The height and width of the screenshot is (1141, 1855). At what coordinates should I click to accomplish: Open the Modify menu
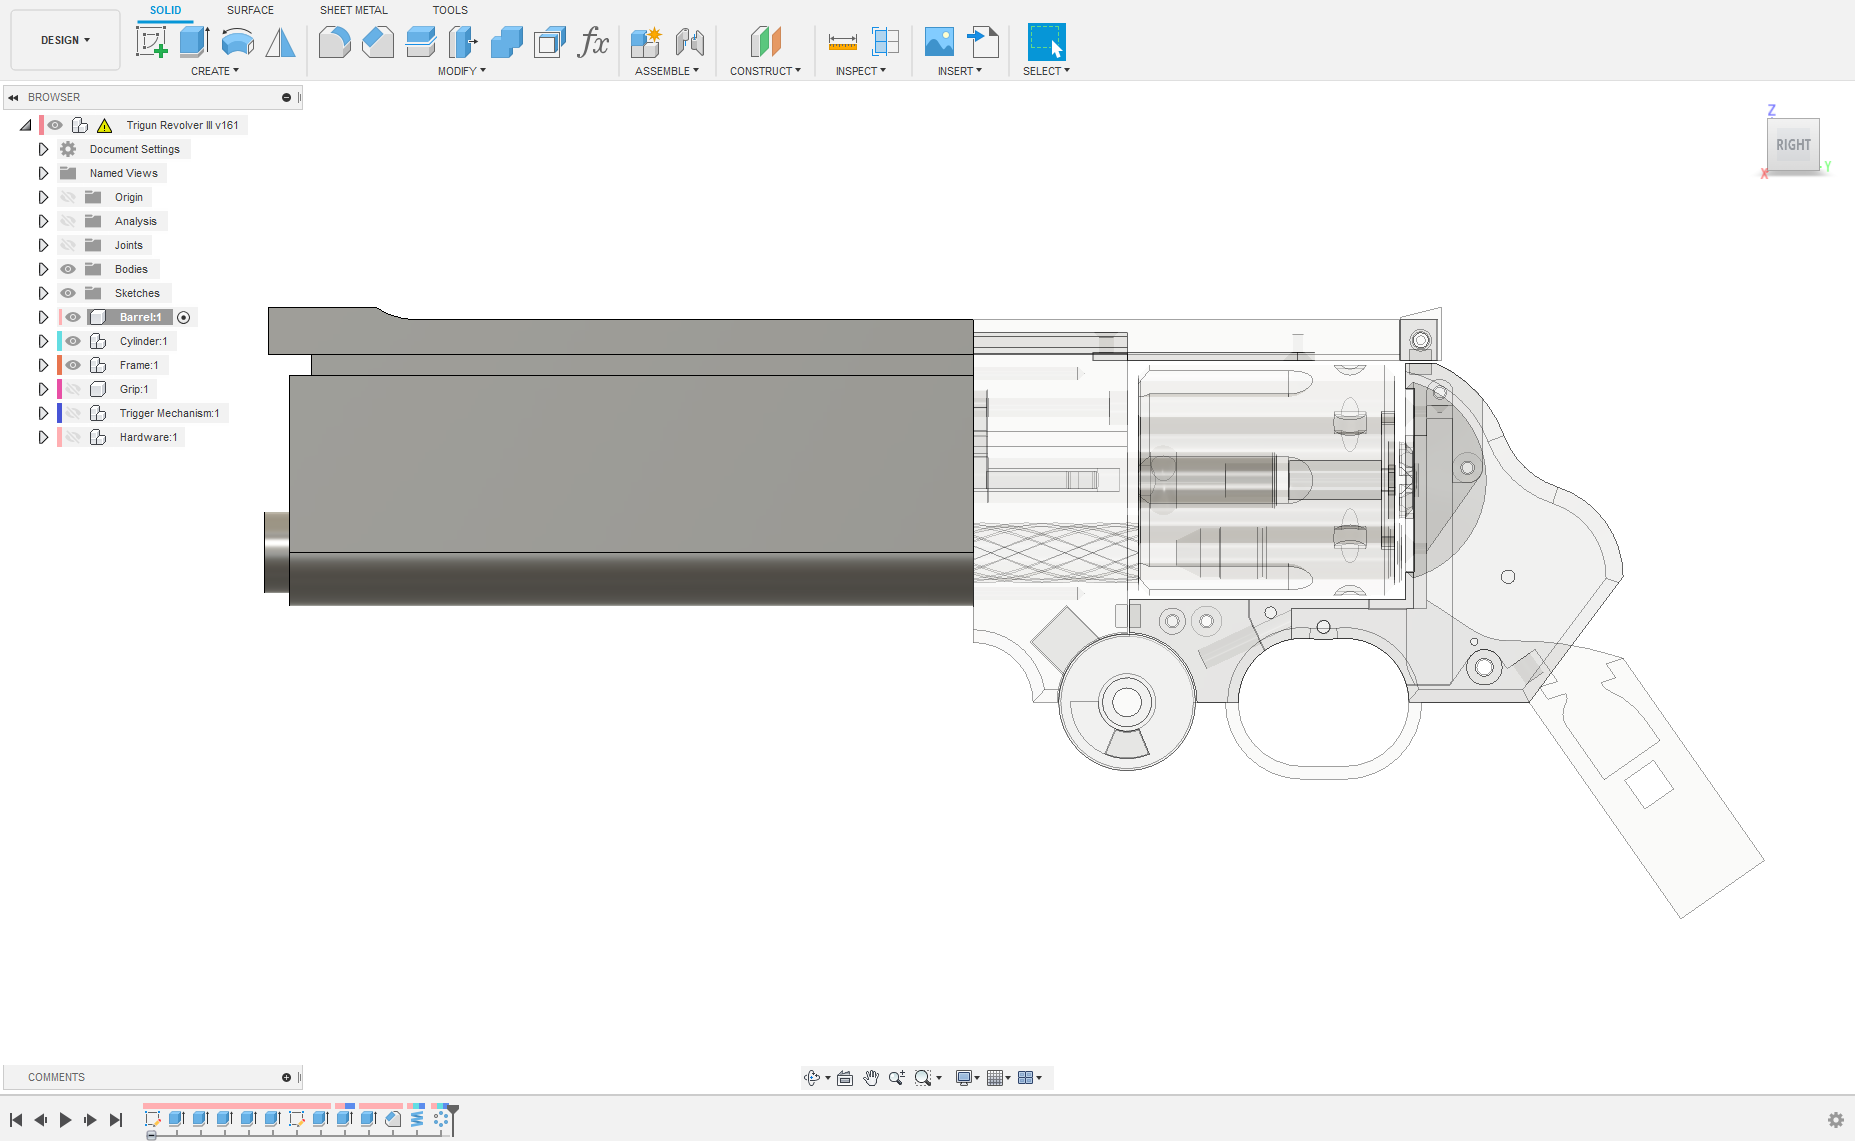pos(461,71)
